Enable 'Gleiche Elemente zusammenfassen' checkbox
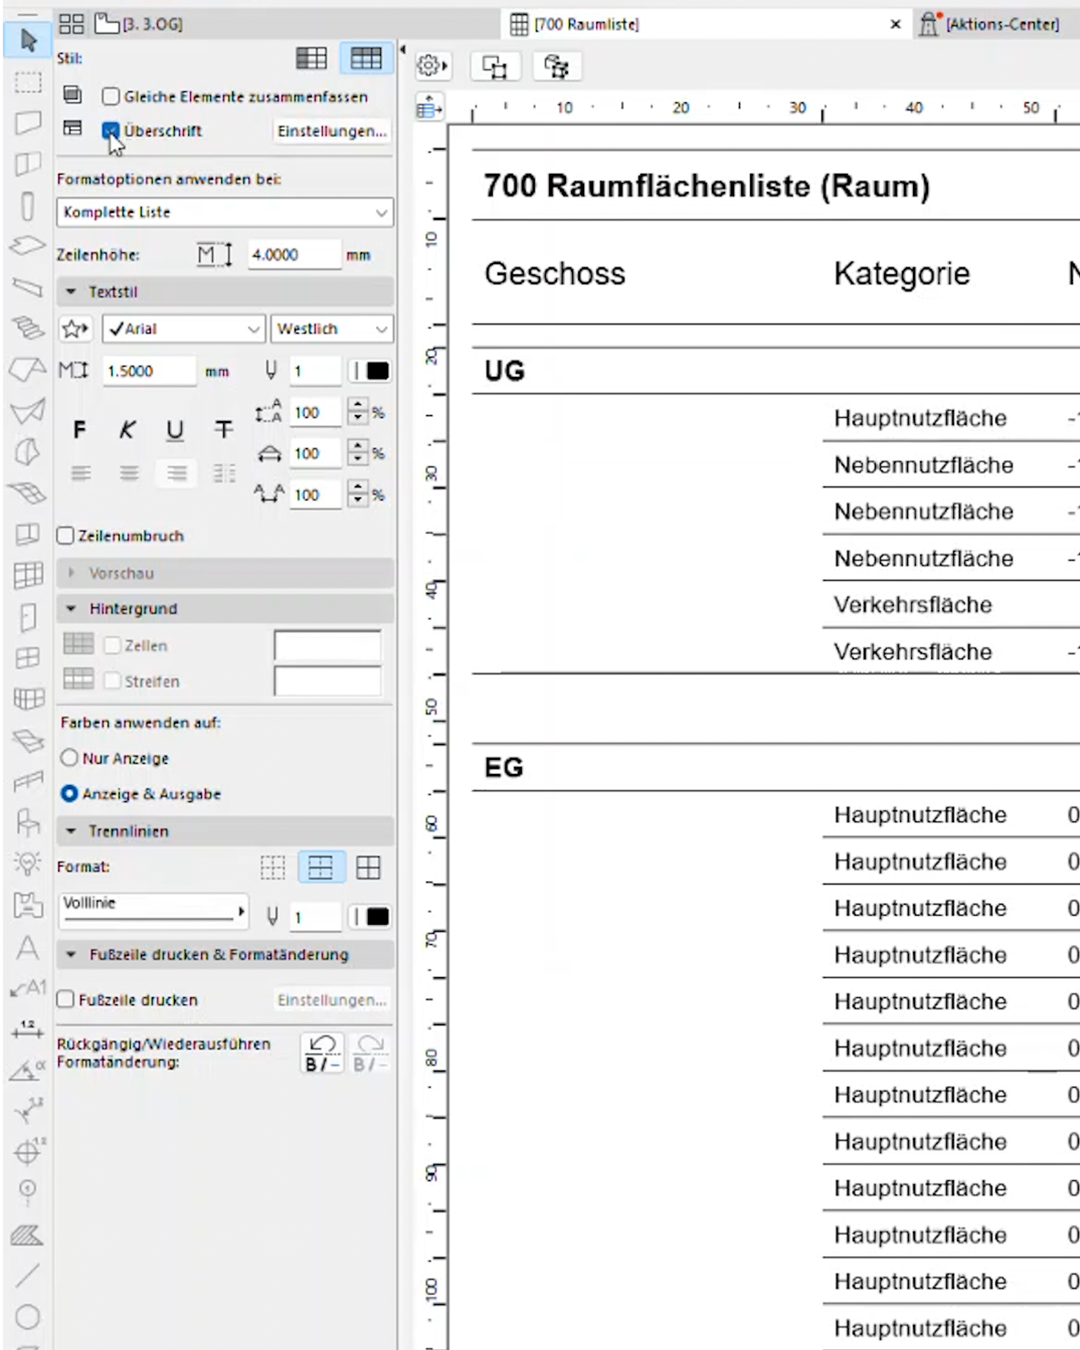Viewport: 1080px width, 1350px height. [x=111, y=97]
